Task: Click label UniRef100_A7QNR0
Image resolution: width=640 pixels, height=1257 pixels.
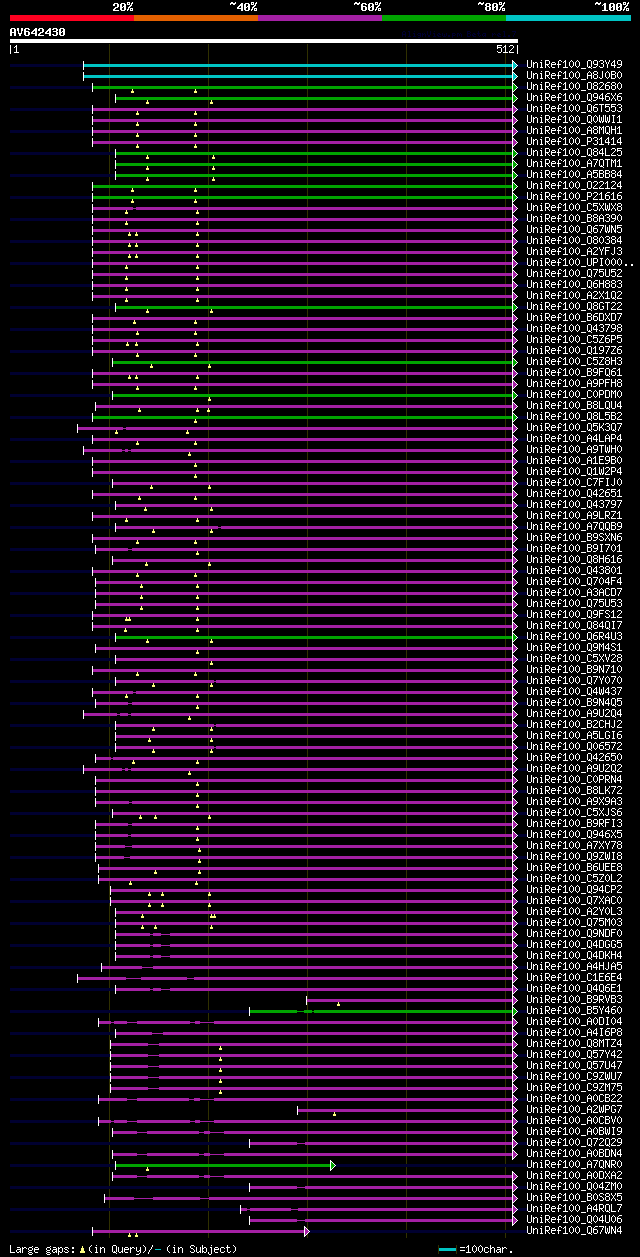Action: pyautogui.click(x=574, y=1165)
